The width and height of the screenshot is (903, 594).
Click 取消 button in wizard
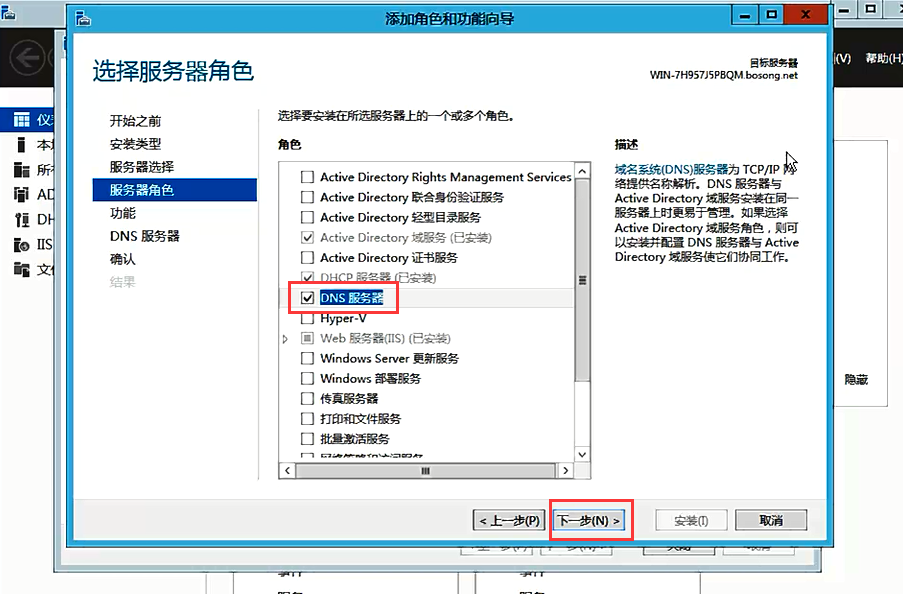click(771, 520)
